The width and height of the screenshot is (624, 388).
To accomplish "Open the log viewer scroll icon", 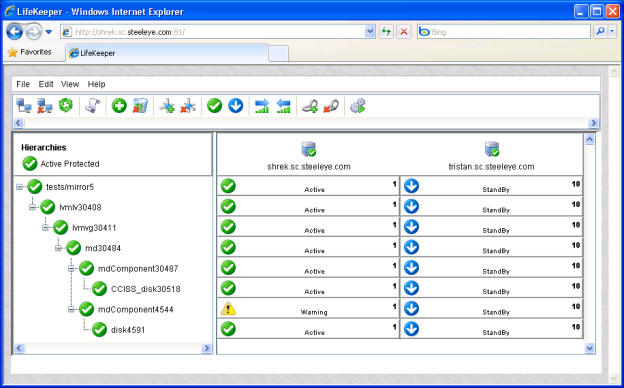I will [92, 106].
